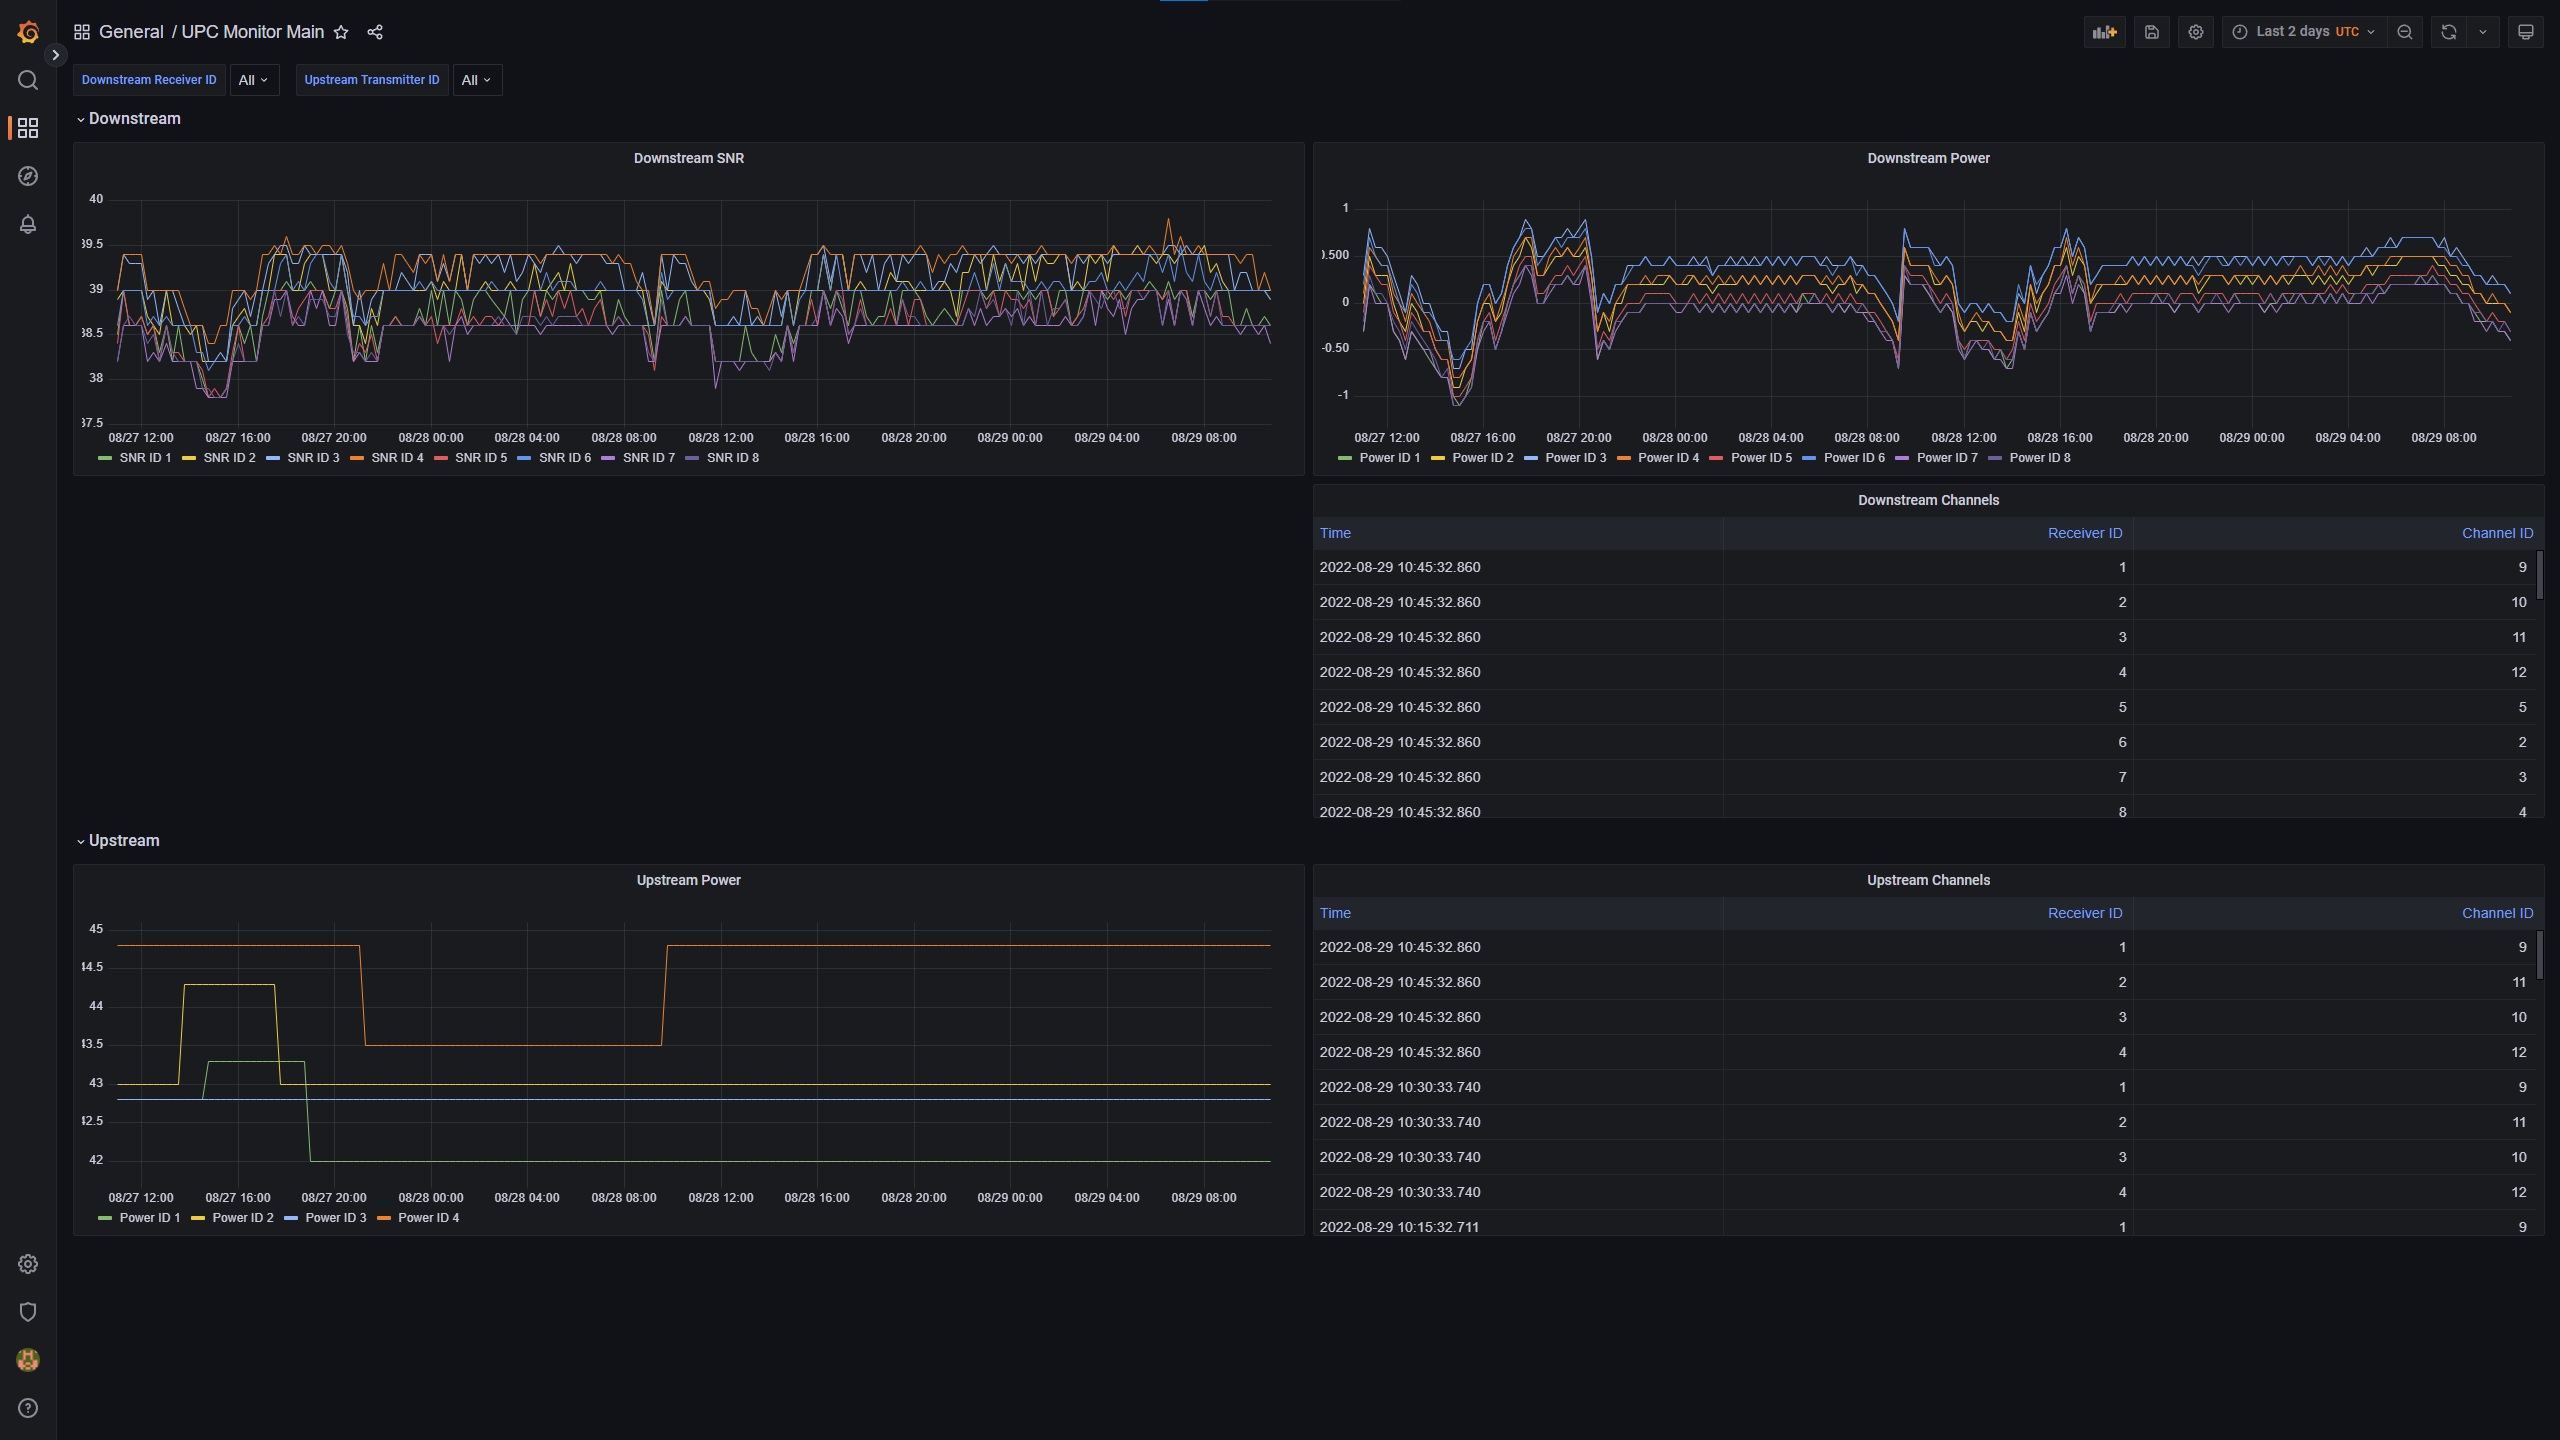The height and width of the screenshot is (1440, 2560).
Task: Open user profile avatar
Action: [x=28, y=1360]
